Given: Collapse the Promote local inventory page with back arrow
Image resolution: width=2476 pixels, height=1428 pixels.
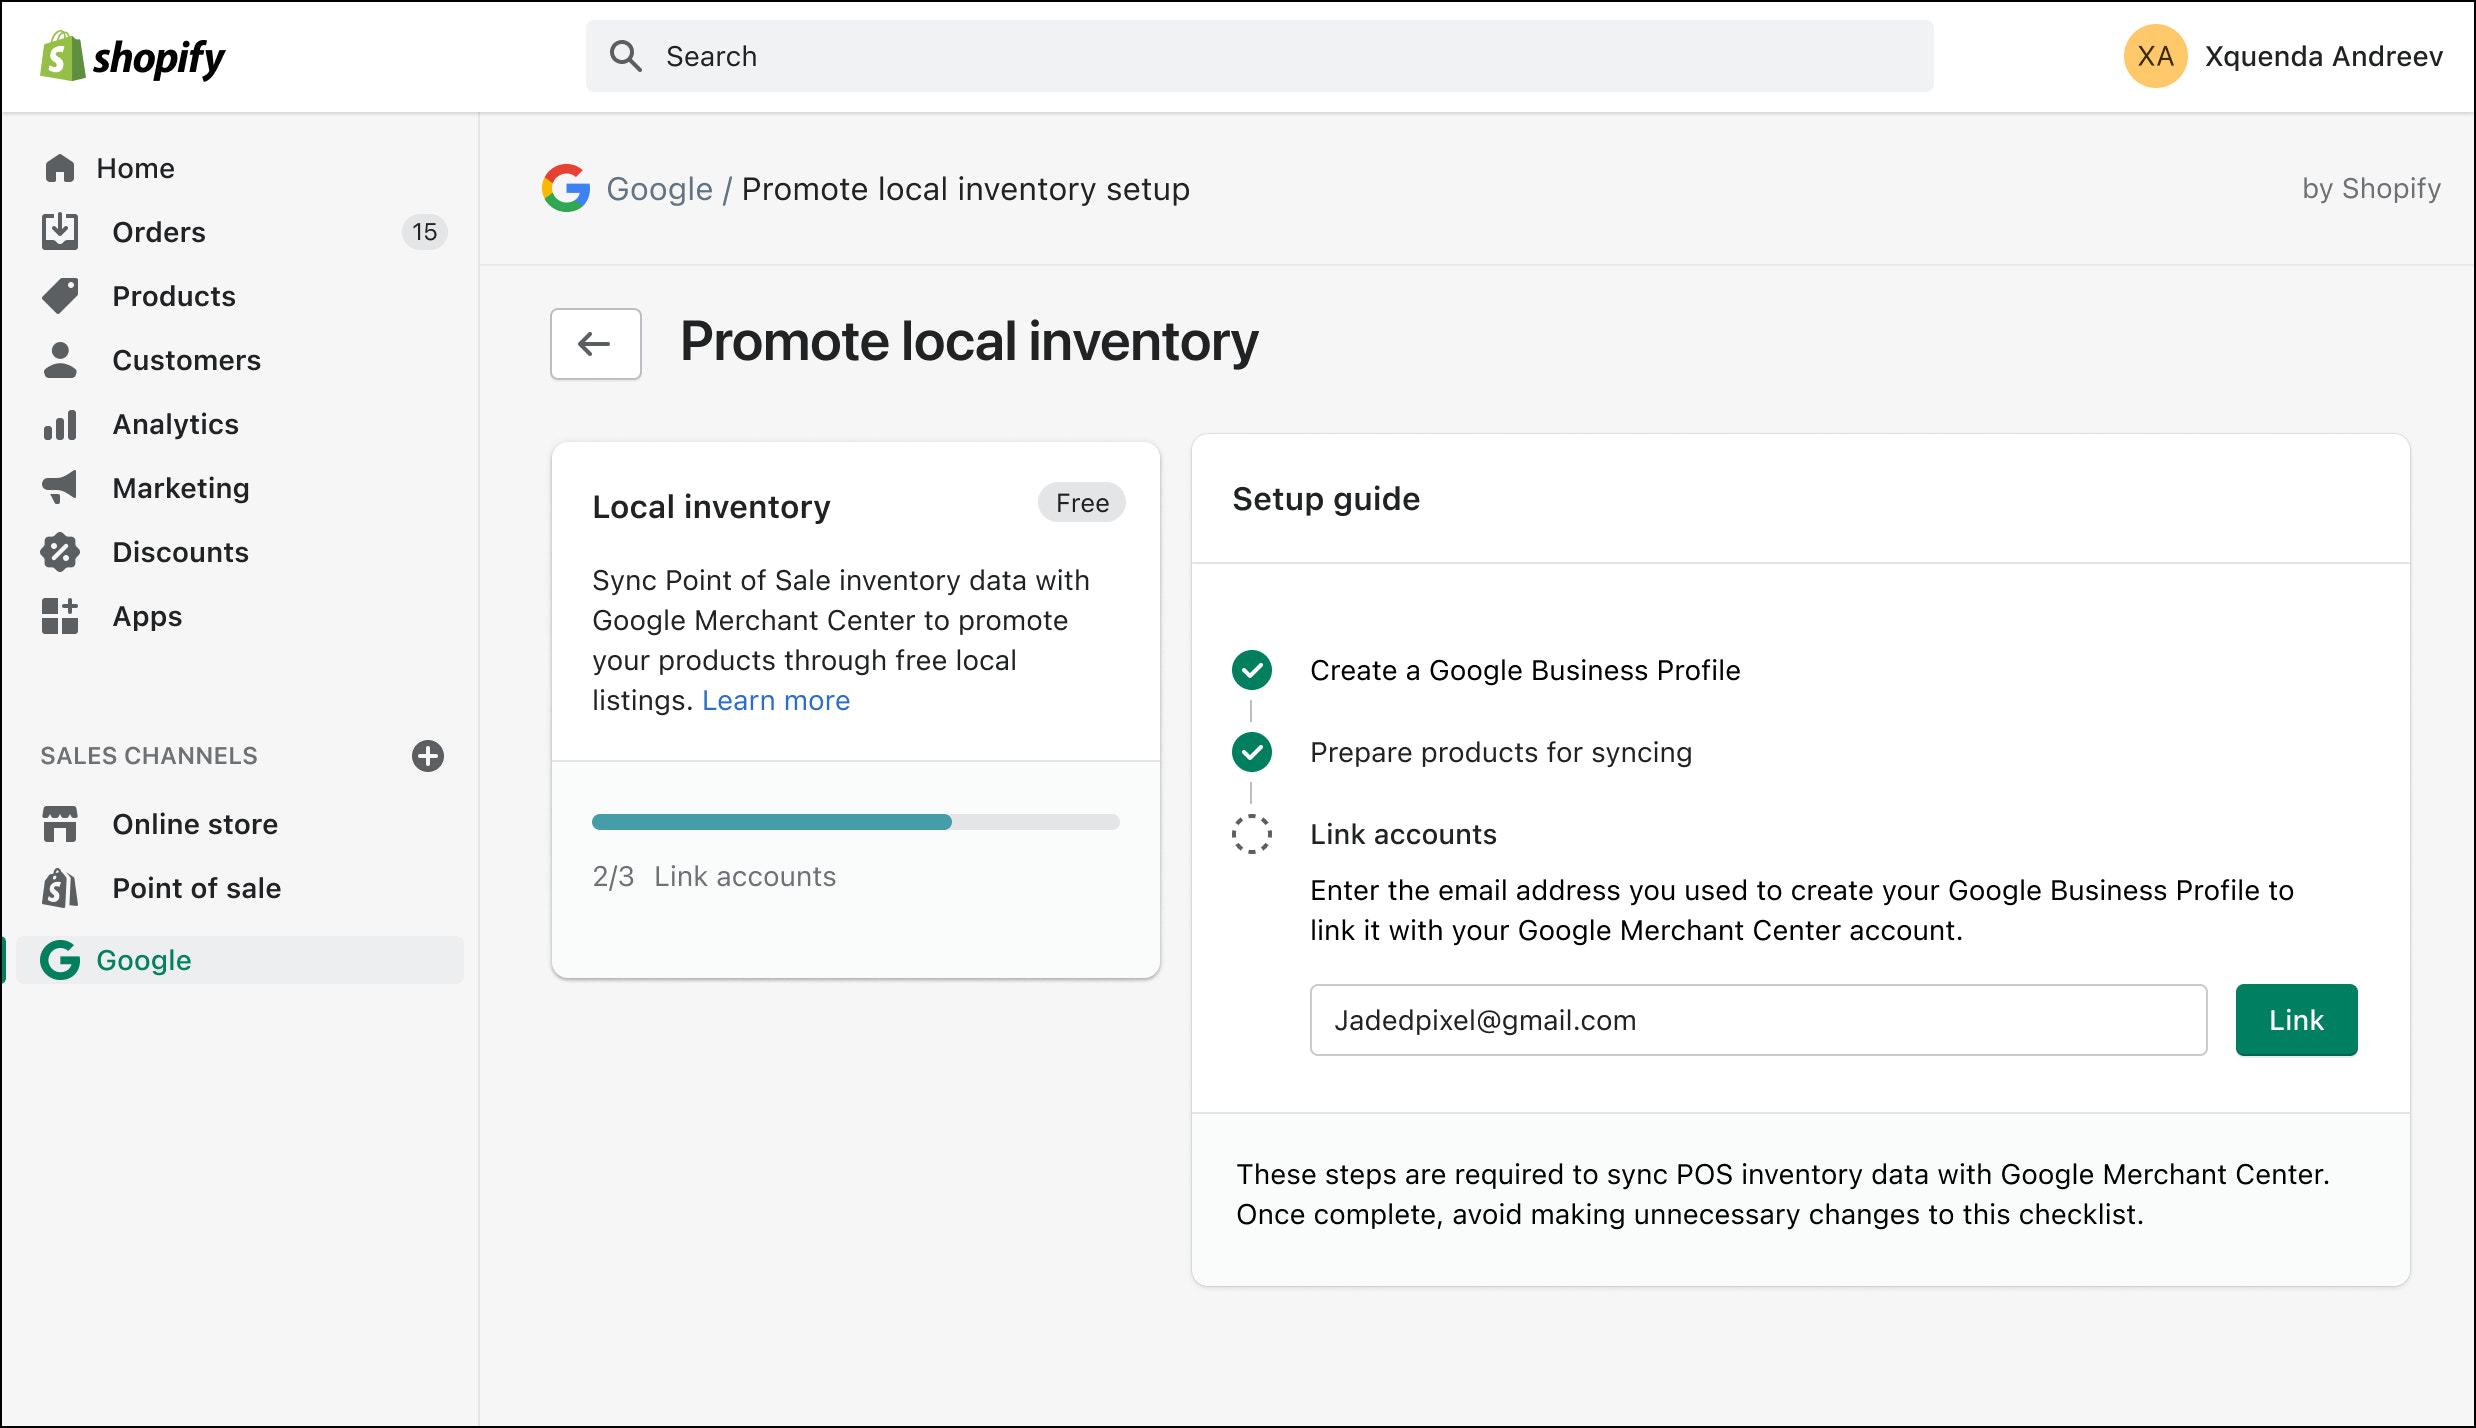Looking at the screenshot, I should (x=595, y=344).
